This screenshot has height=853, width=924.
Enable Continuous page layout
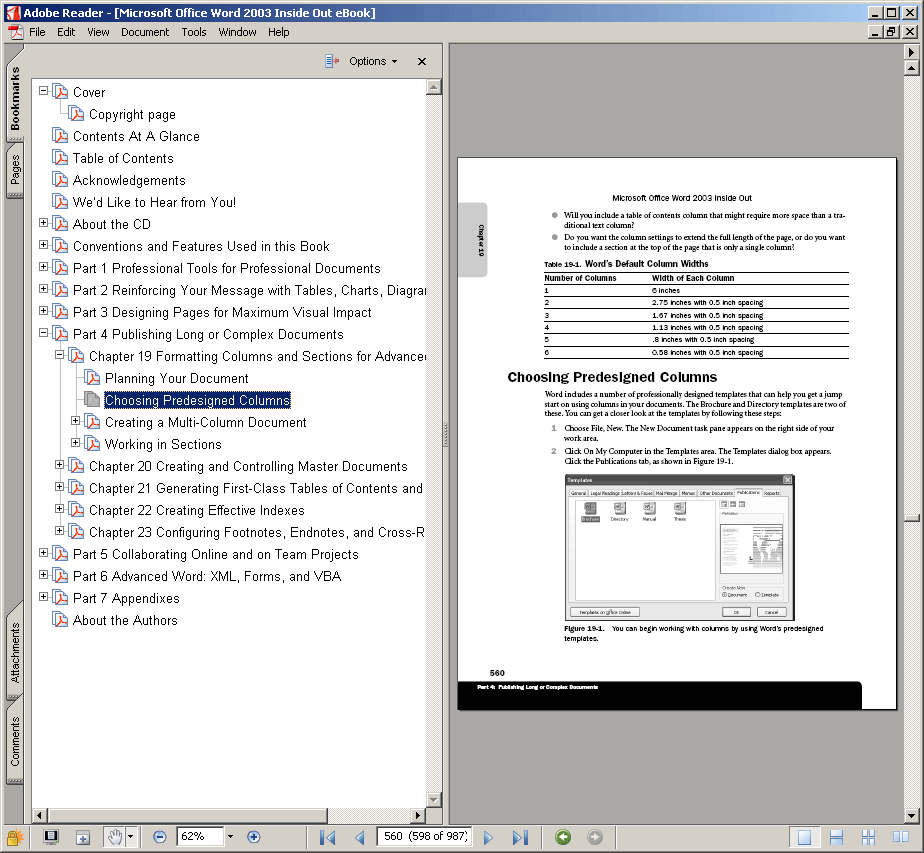tap(836, 837)
